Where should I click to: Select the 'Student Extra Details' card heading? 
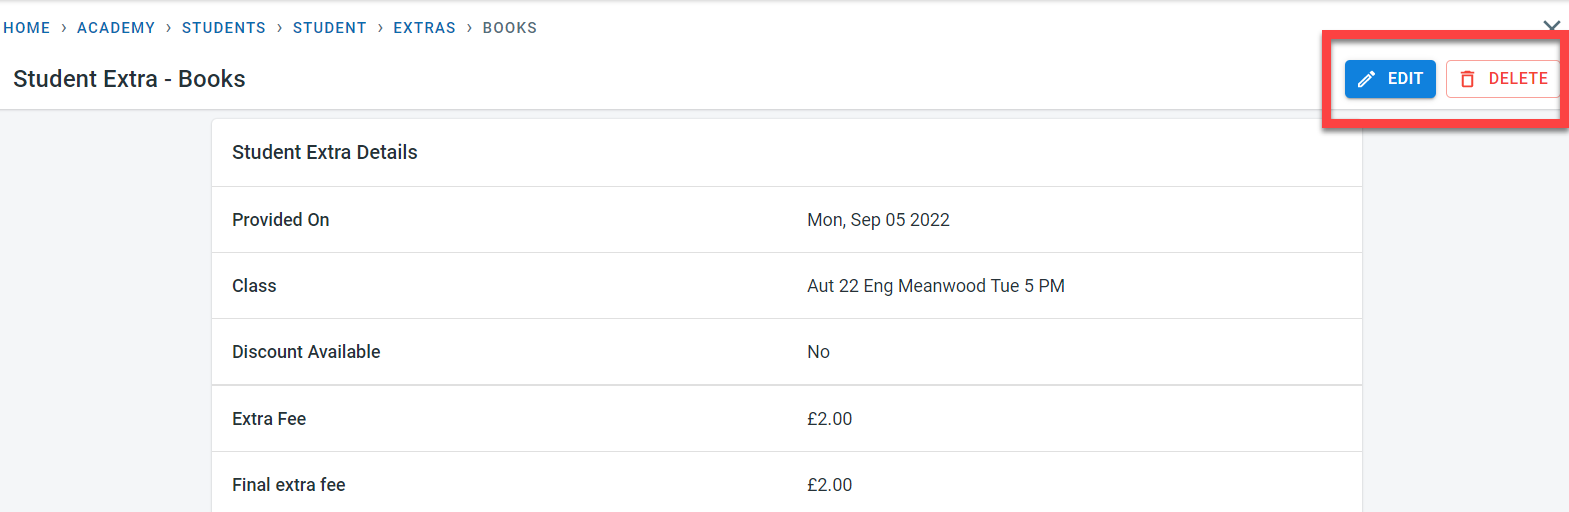point(325,152)
